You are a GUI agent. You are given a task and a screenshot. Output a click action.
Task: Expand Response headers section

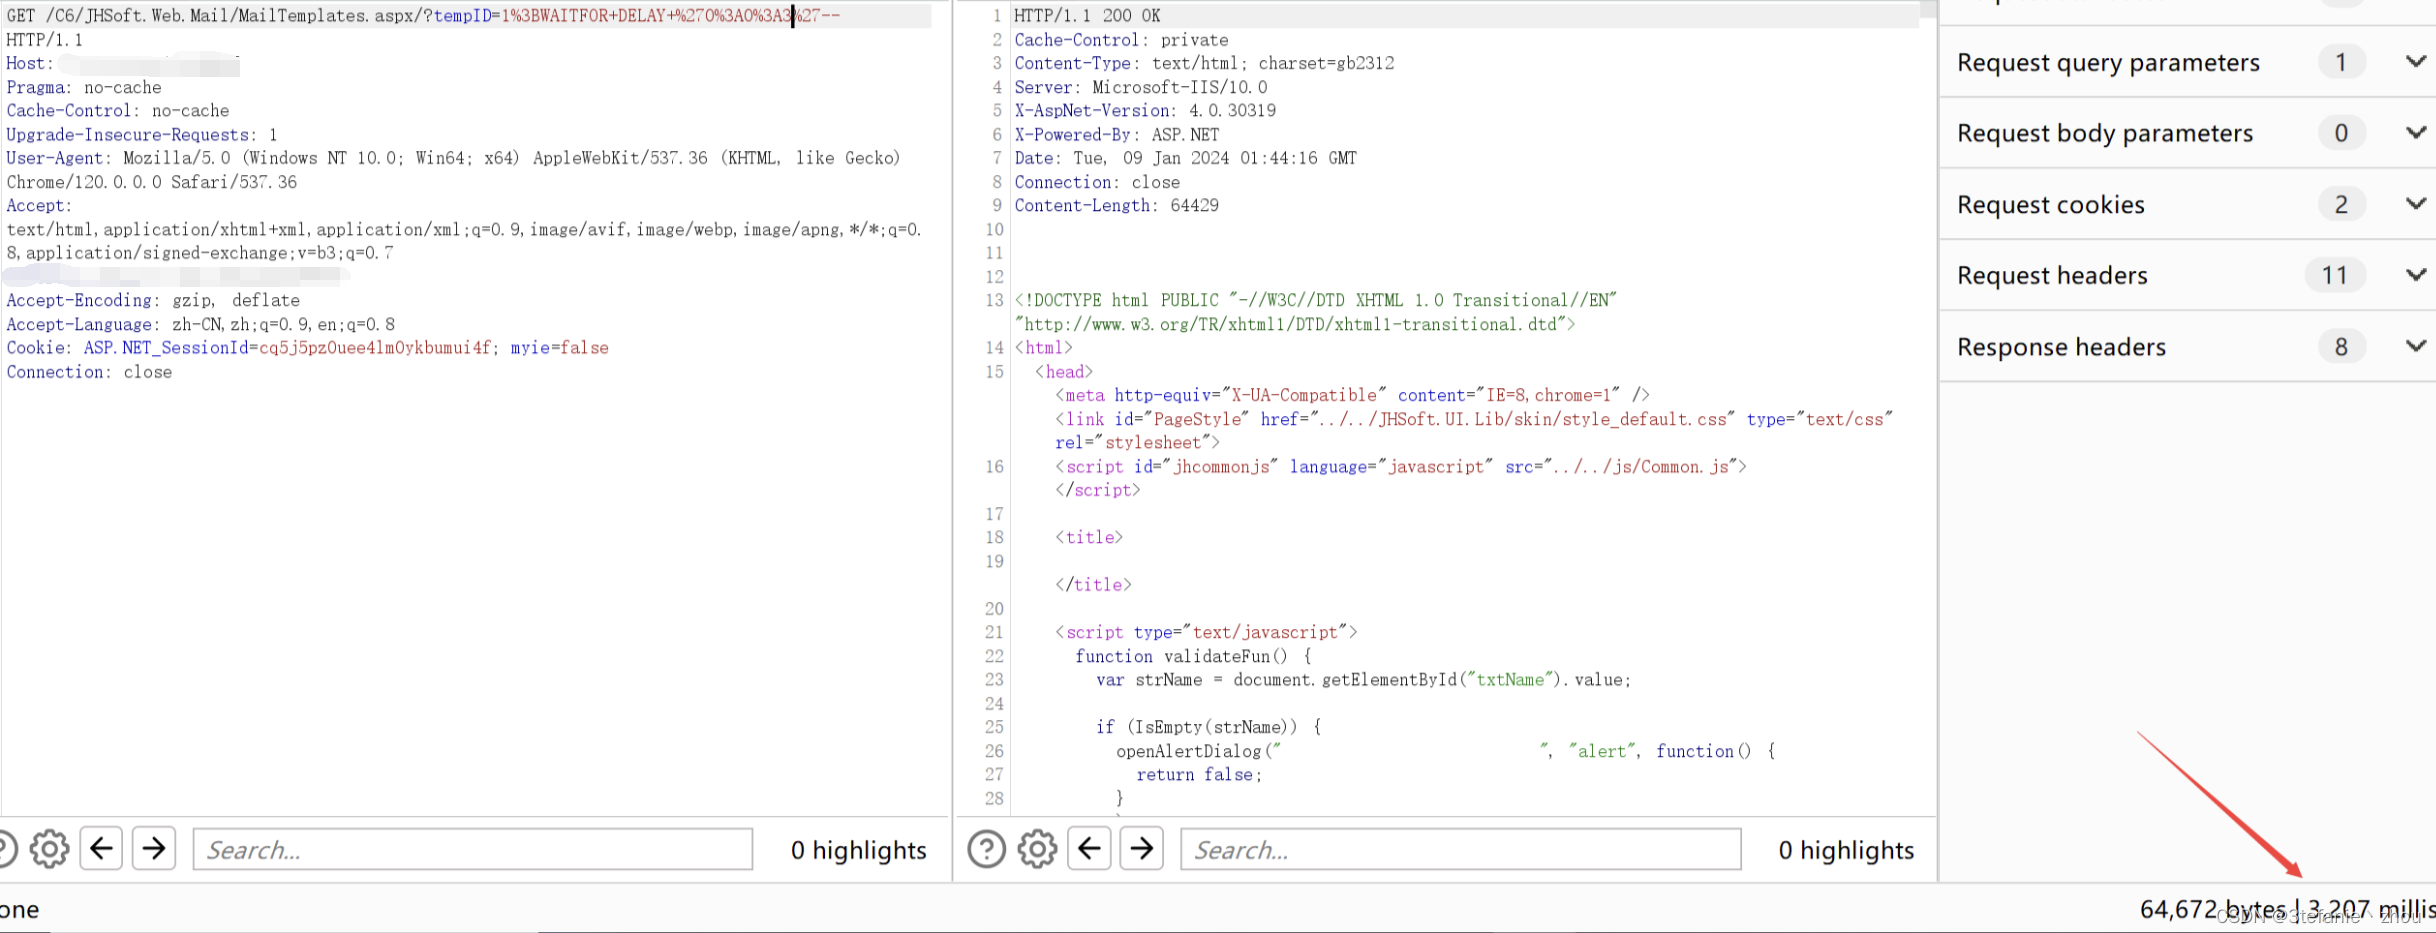tap(2415, 346)
